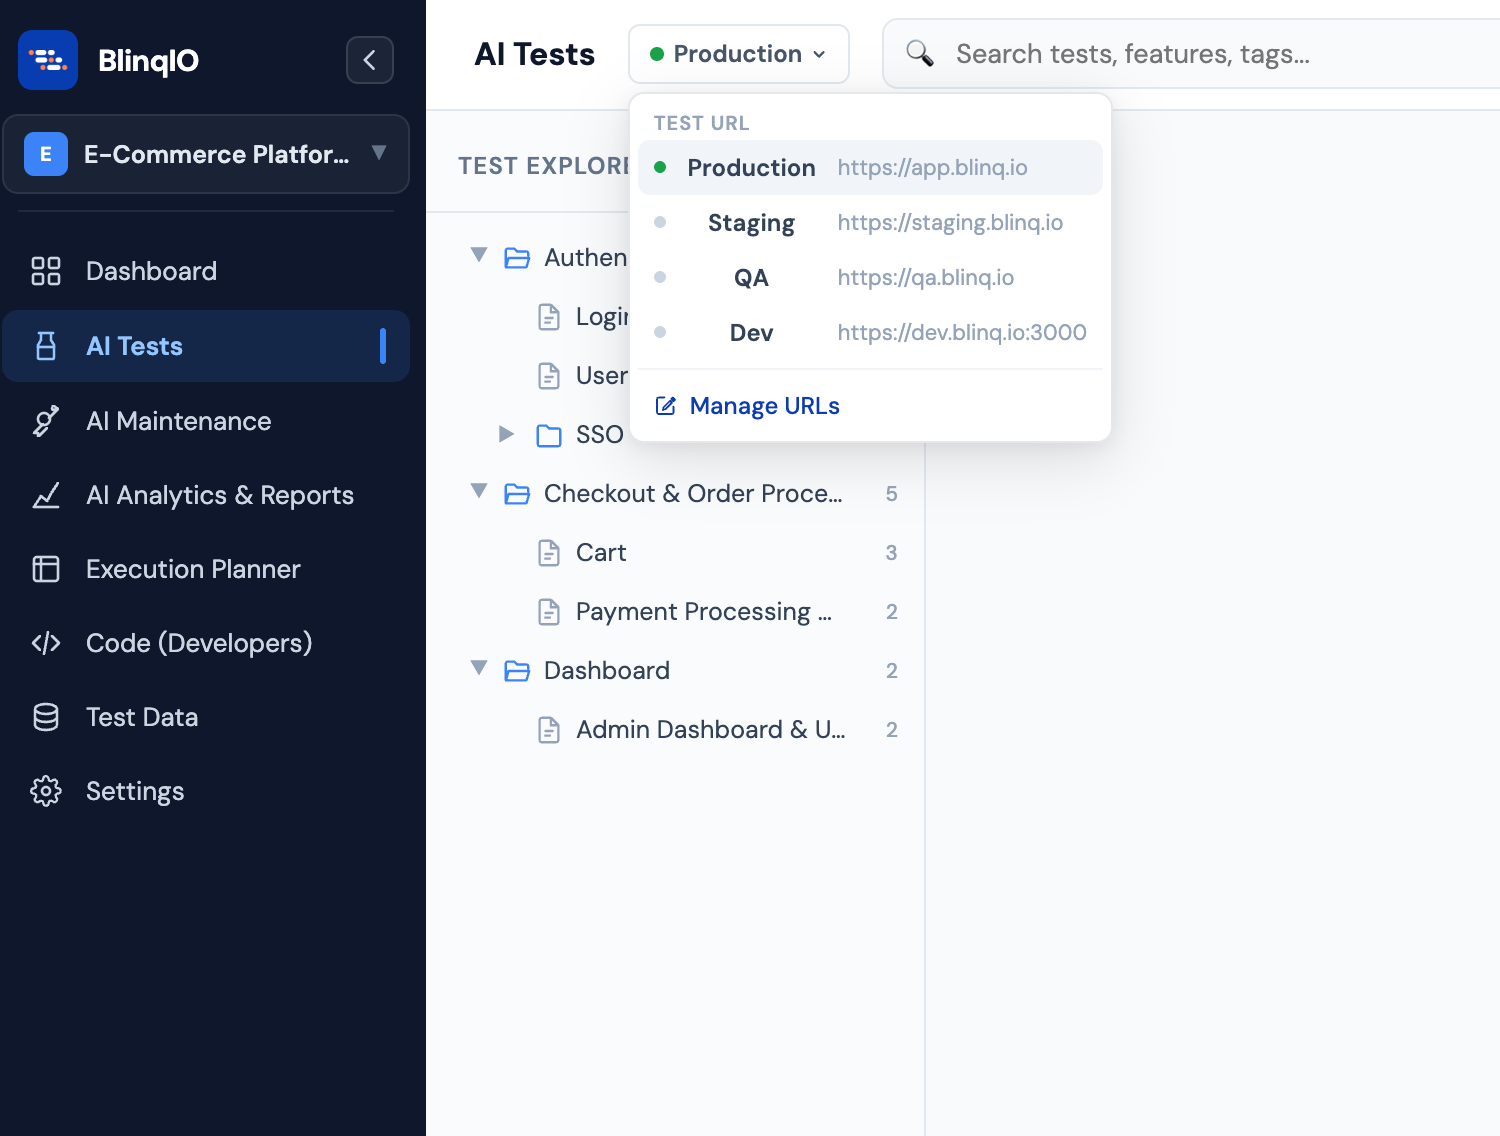This screenshot has height=1136, width=1500.
Task: Select the Dashboard grid icon
Action: [45, 270]
